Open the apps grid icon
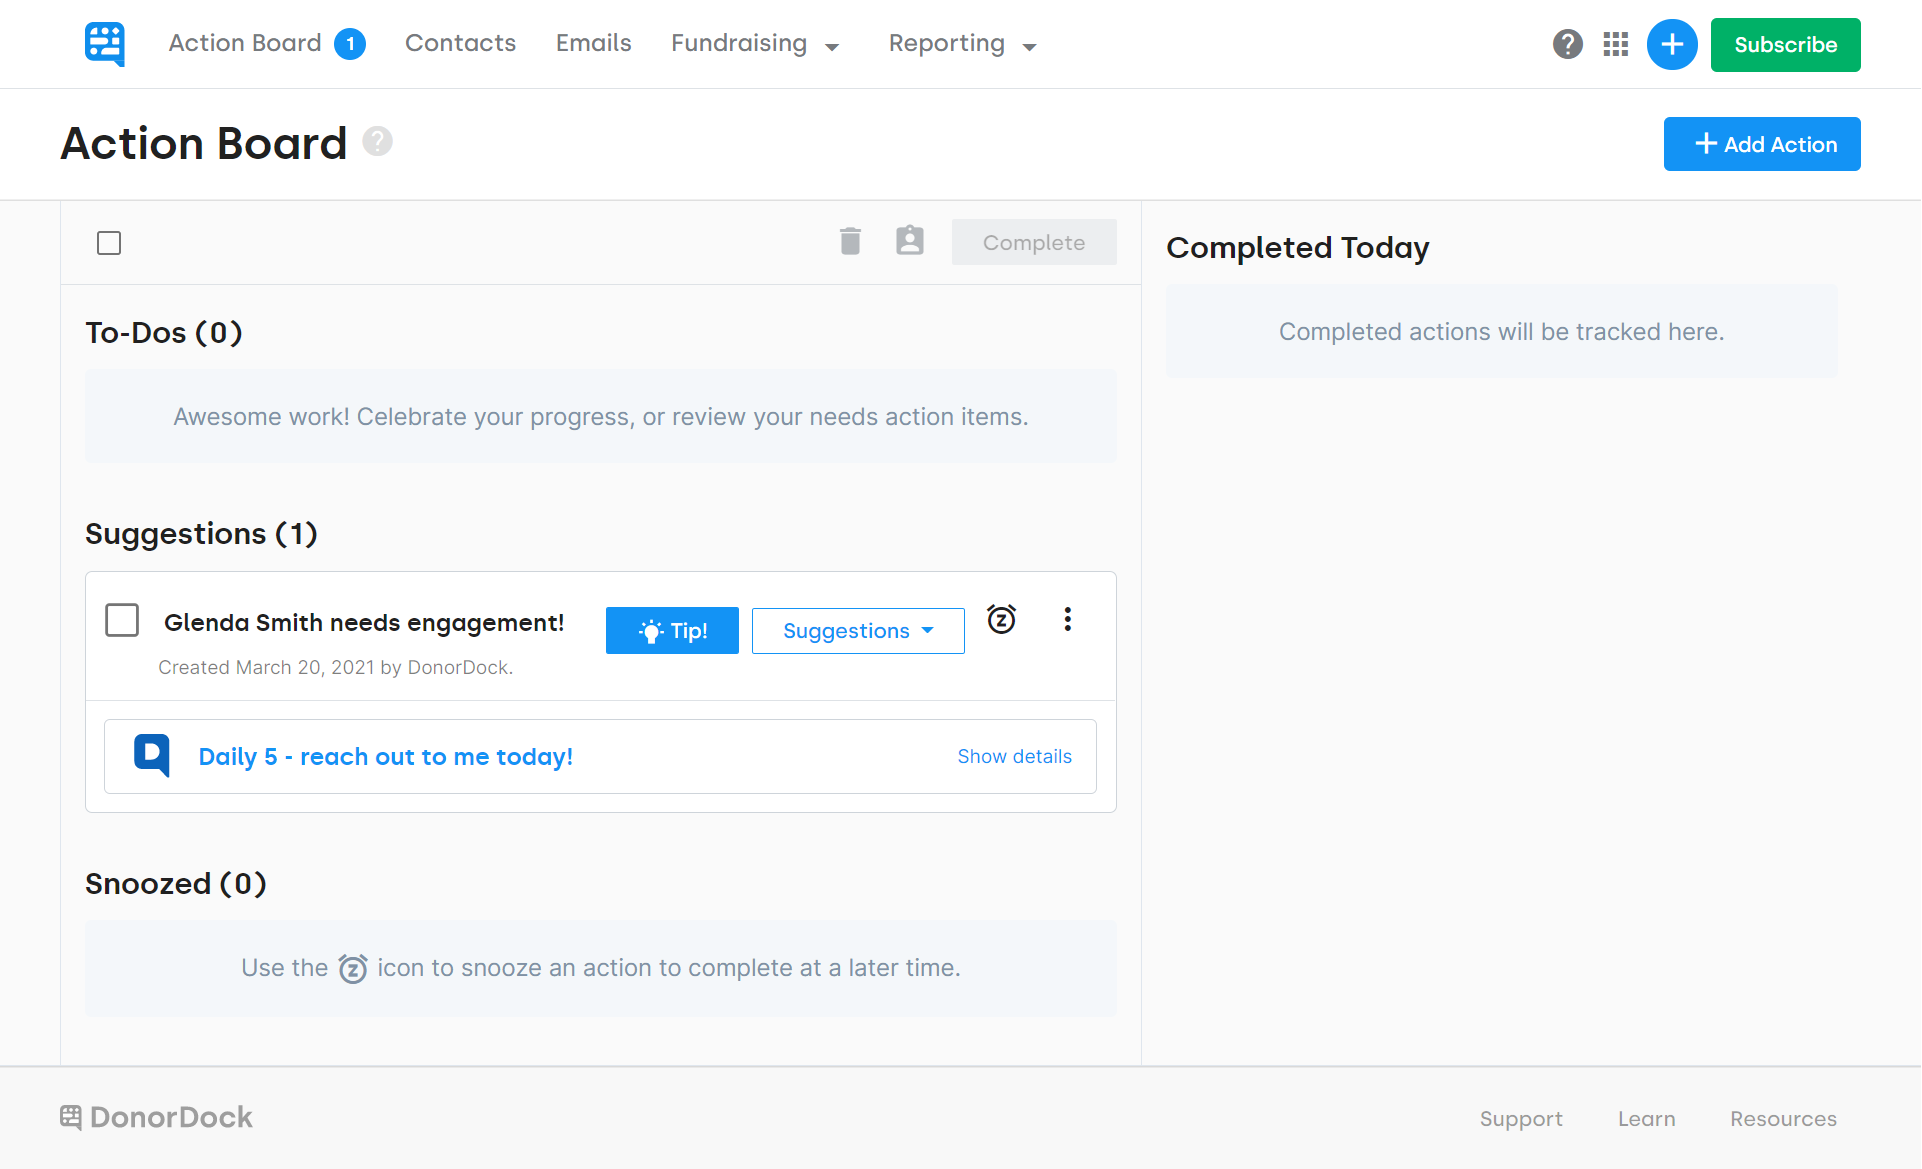Screen dimensions: 1922x1169 tap(1615, 44)
